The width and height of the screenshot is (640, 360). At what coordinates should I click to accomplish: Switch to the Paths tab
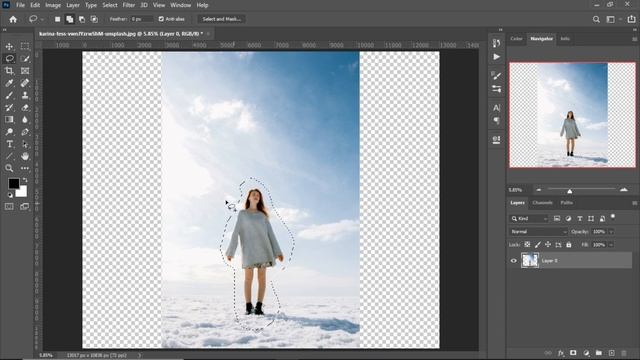tap(567, 203)
